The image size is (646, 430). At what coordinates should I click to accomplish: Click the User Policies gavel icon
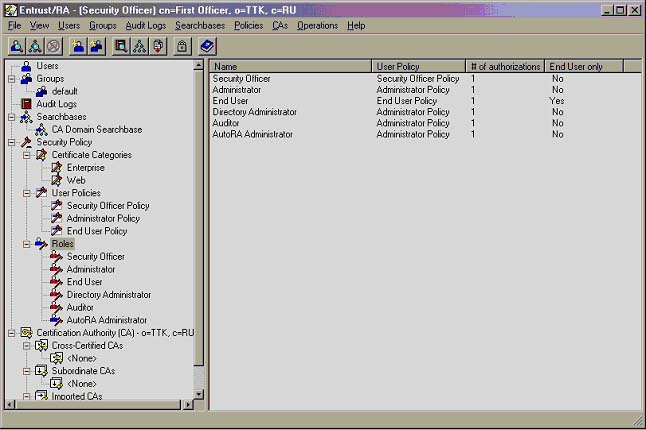[42, 193]
